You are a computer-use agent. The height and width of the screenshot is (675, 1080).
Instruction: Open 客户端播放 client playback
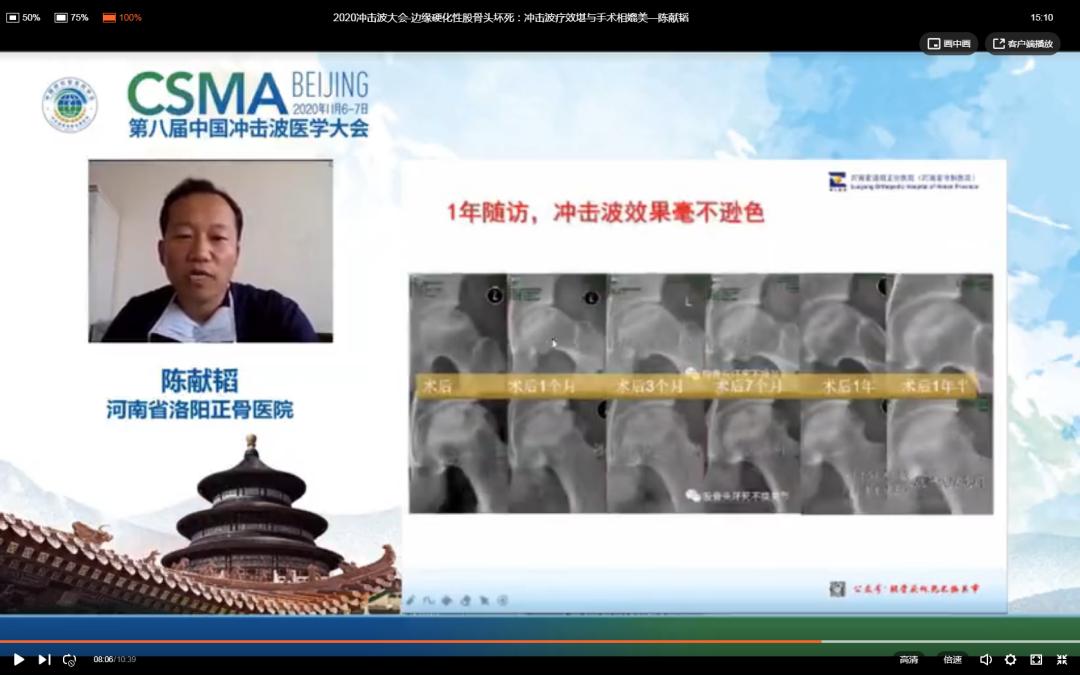coord(1021,43)
